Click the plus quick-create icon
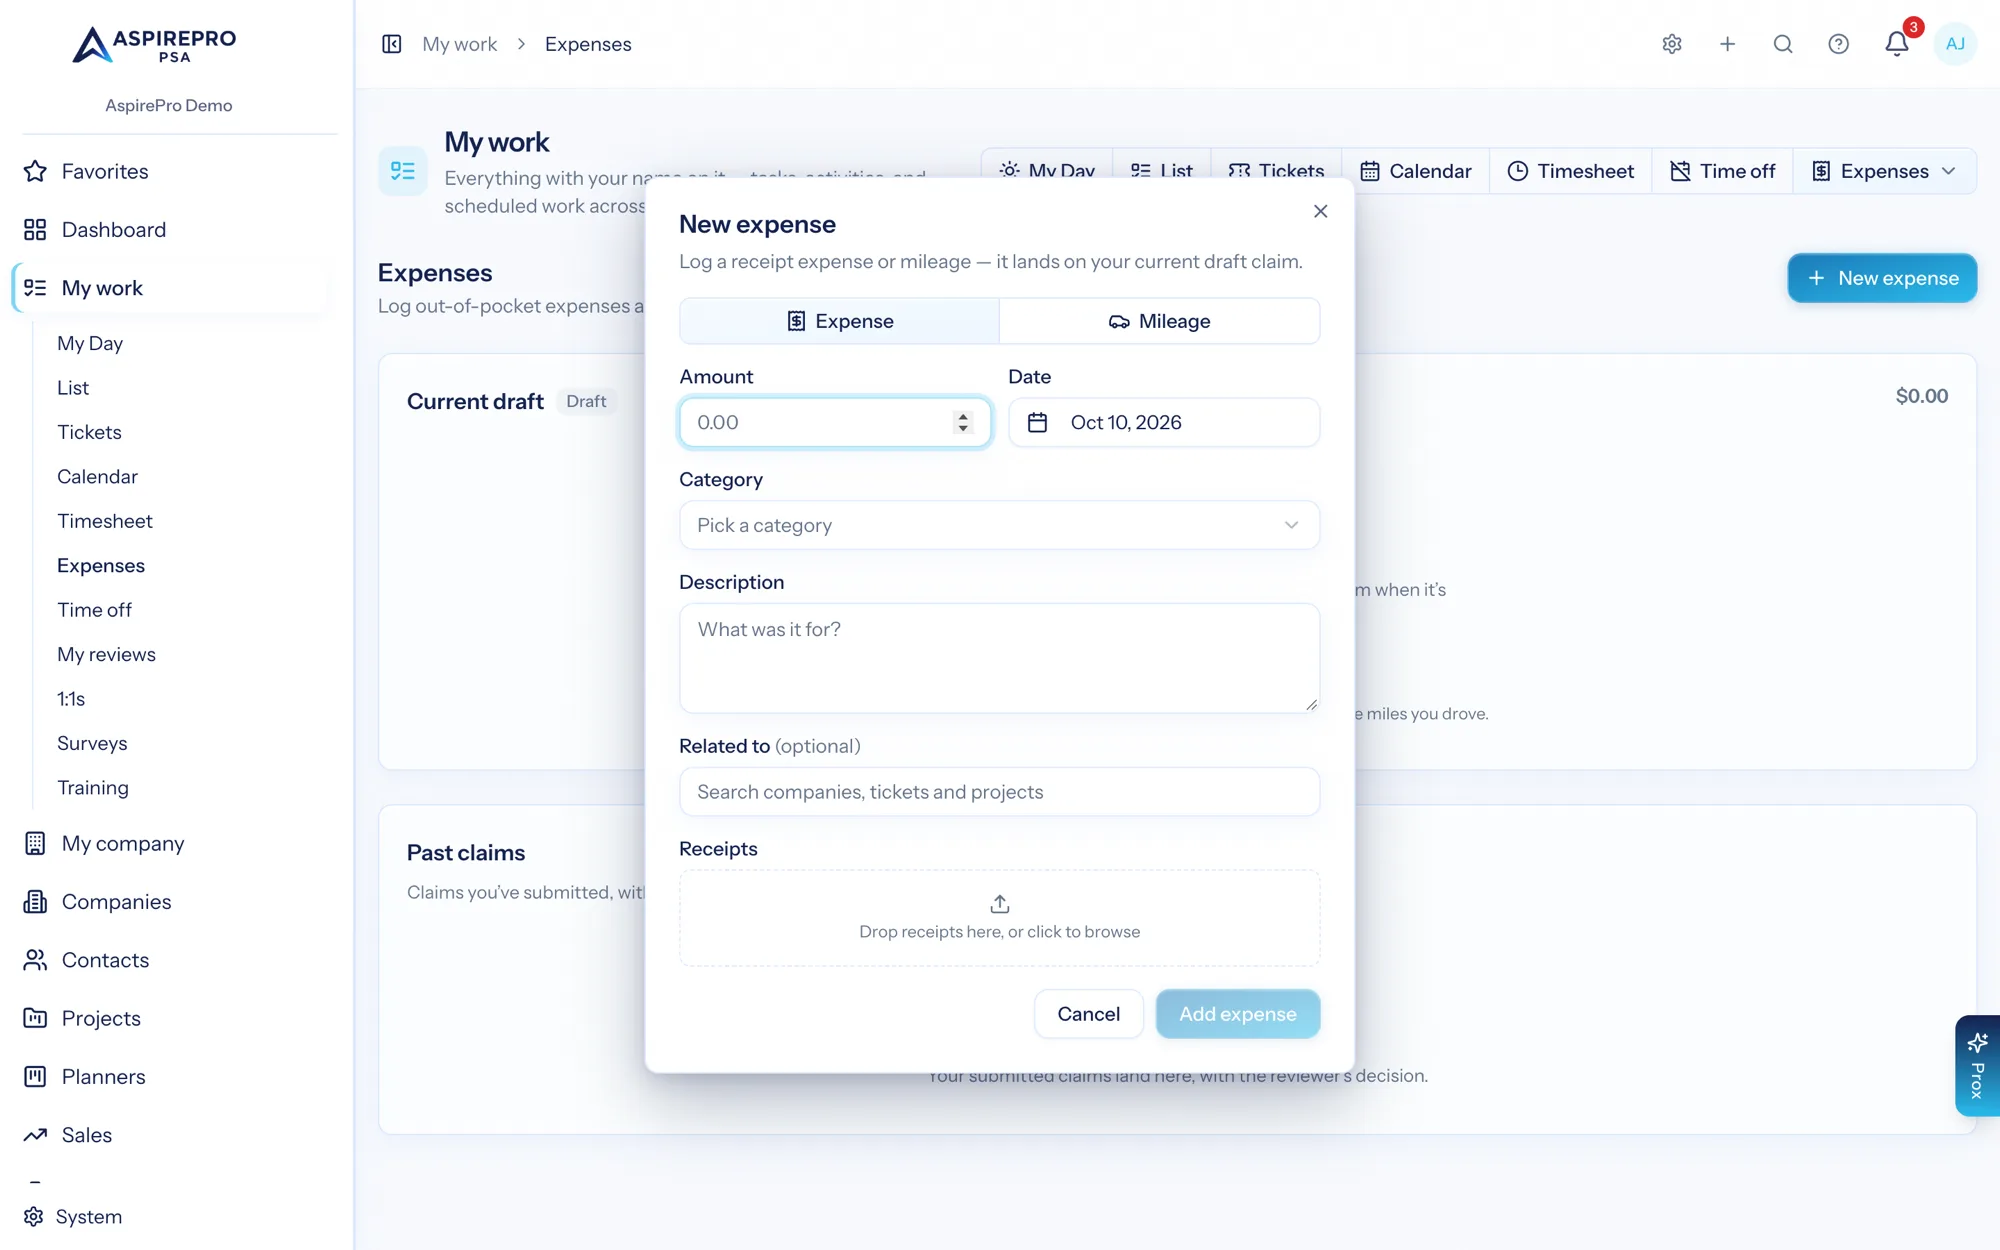2000x1250 pixels. coord(1727,44)
